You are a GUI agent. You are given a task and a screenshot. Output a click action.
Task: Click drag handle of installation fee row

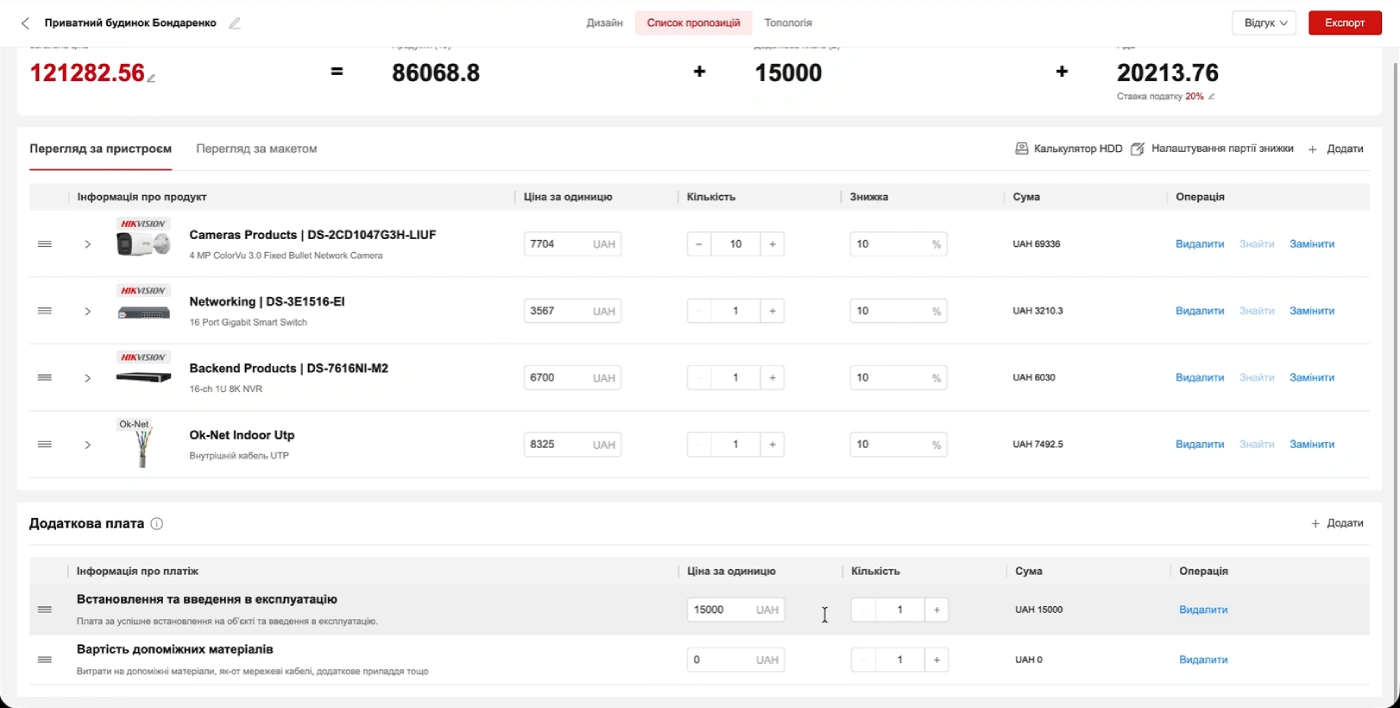44,609
